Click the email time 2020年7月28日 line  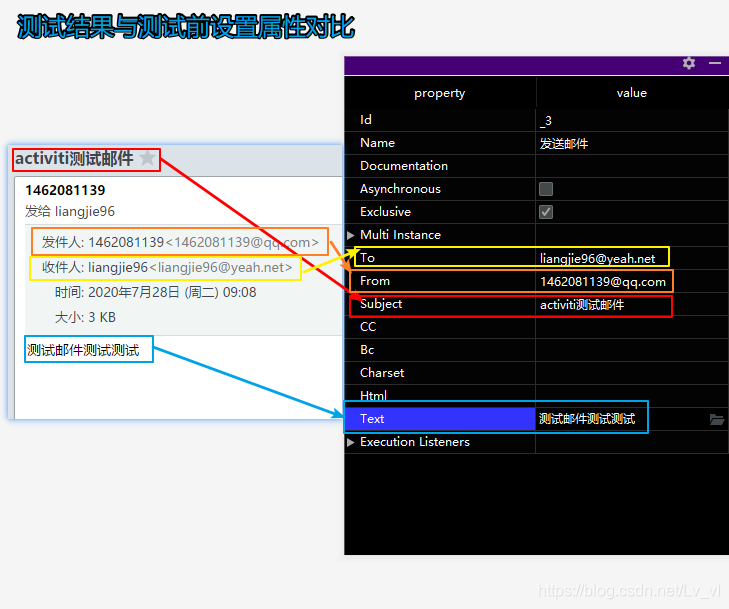click(155, 292)
